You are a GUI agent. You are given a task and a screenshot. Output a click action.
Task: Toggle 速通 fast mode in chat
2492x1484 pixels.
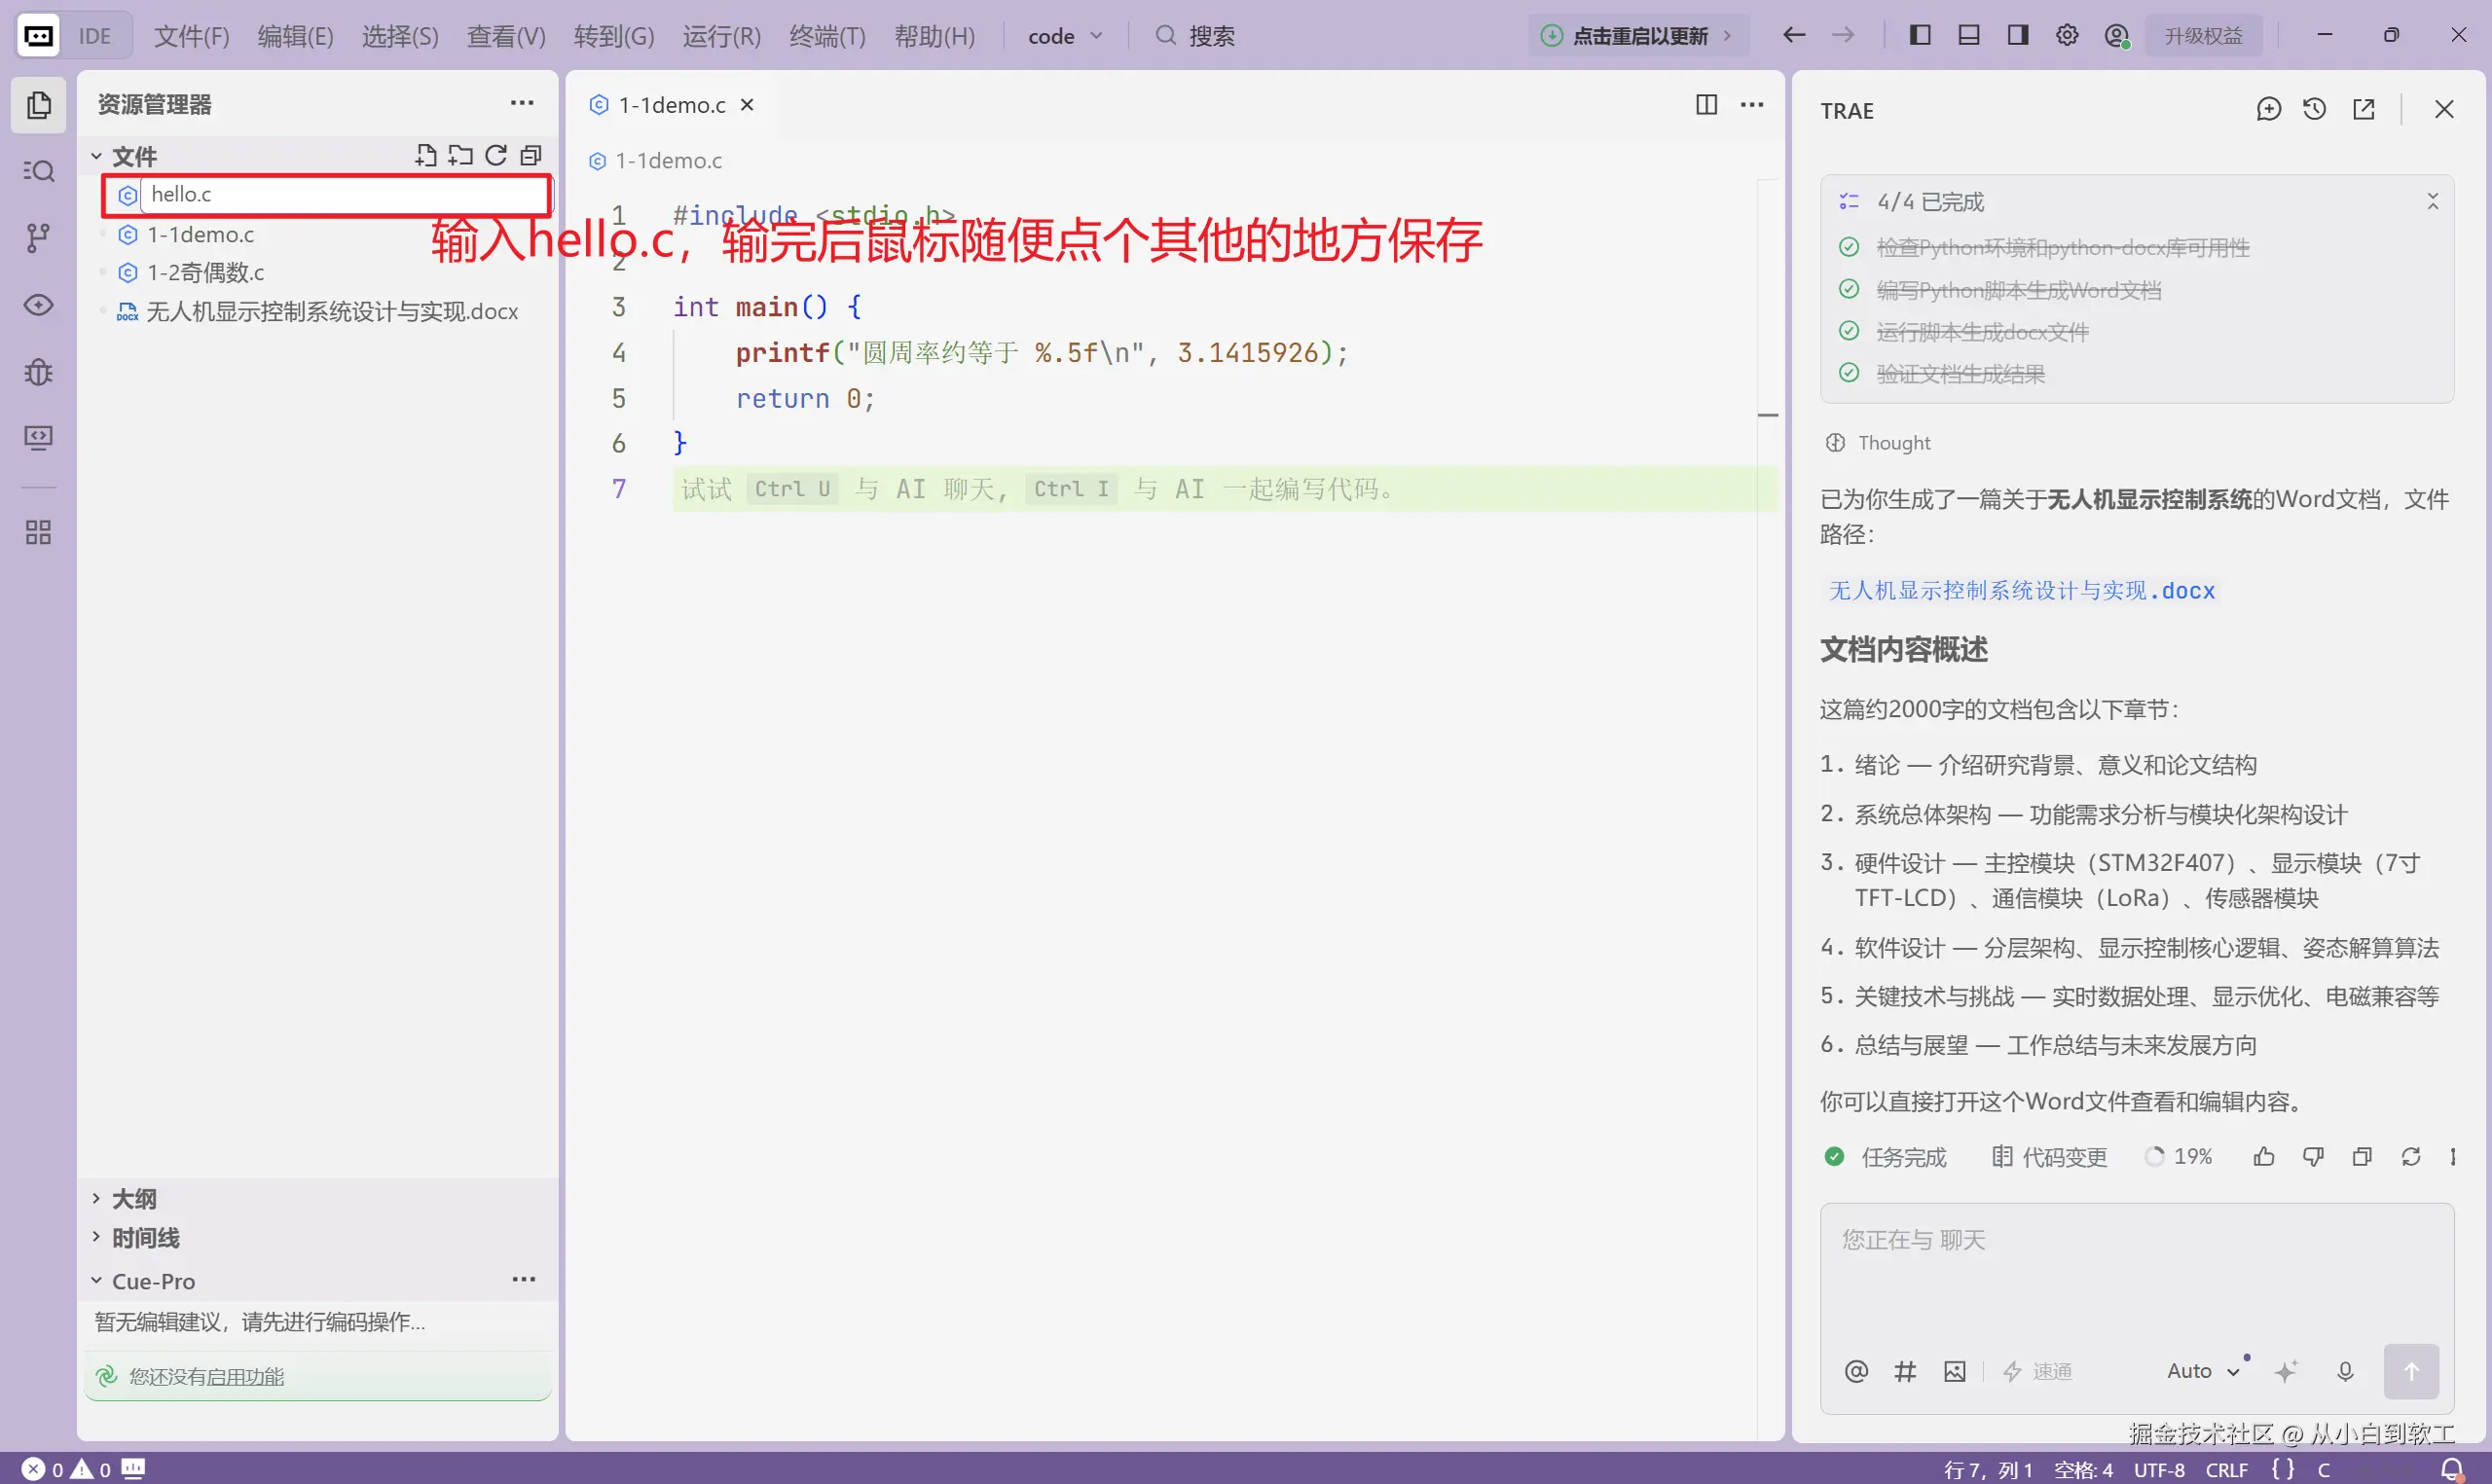(2038, 1371)
